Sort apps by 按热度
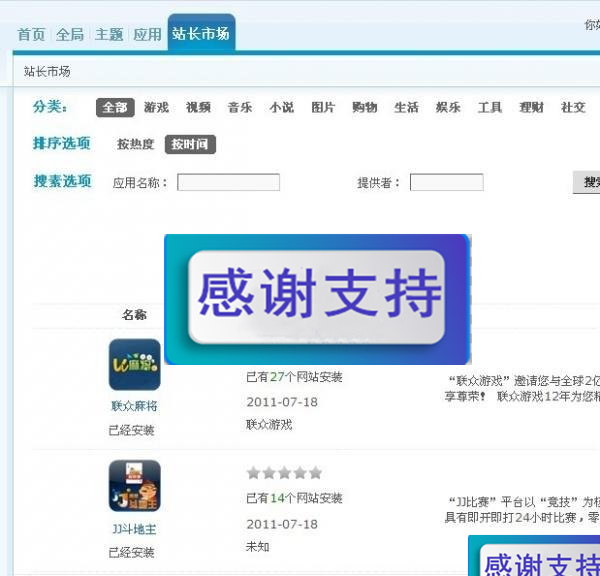 click(x=136, y=145)
